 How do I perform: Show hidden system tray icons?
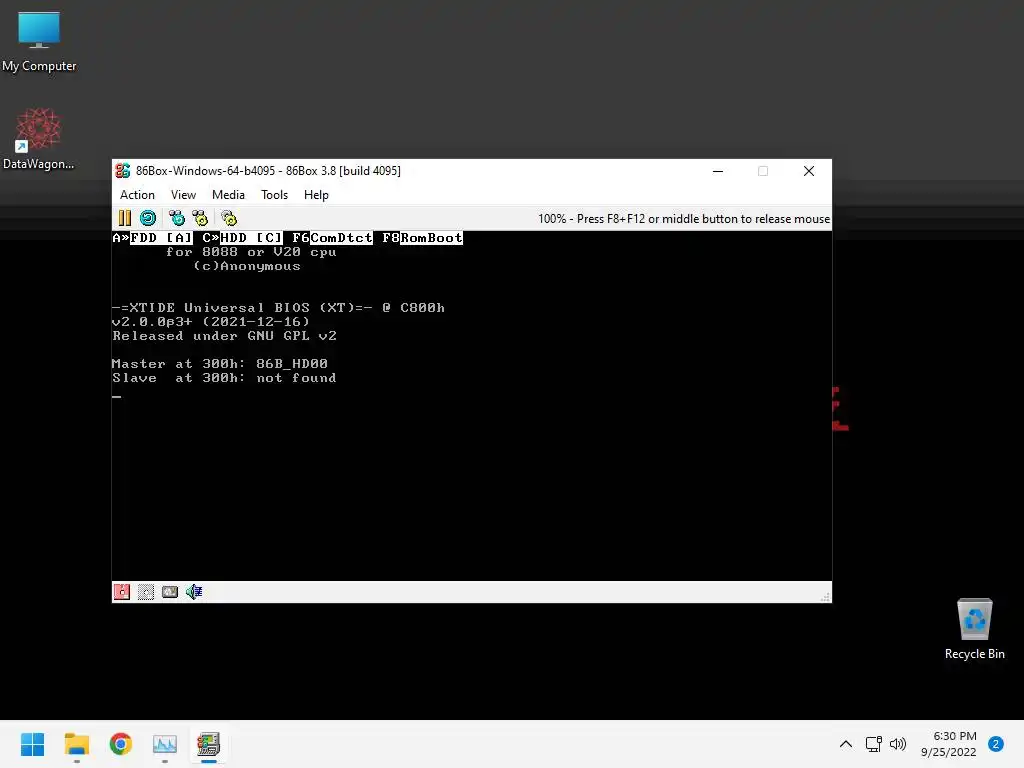point(846,744)
